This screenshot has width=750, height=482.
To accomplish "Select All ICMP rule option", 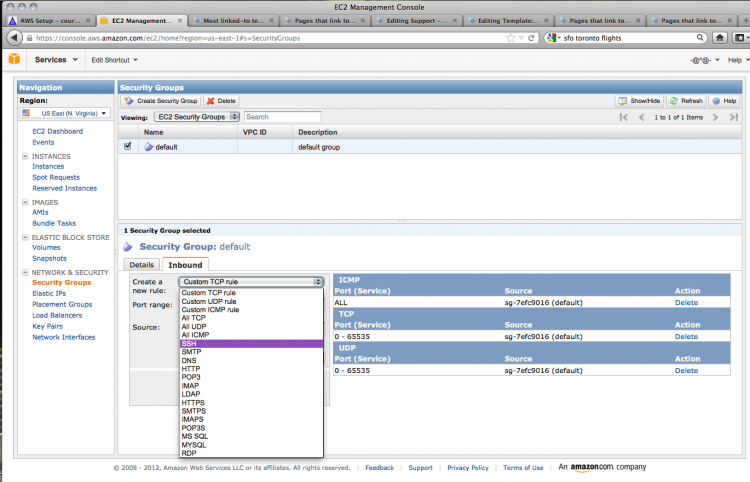I will pyautogui.click(x=252, y=335).
